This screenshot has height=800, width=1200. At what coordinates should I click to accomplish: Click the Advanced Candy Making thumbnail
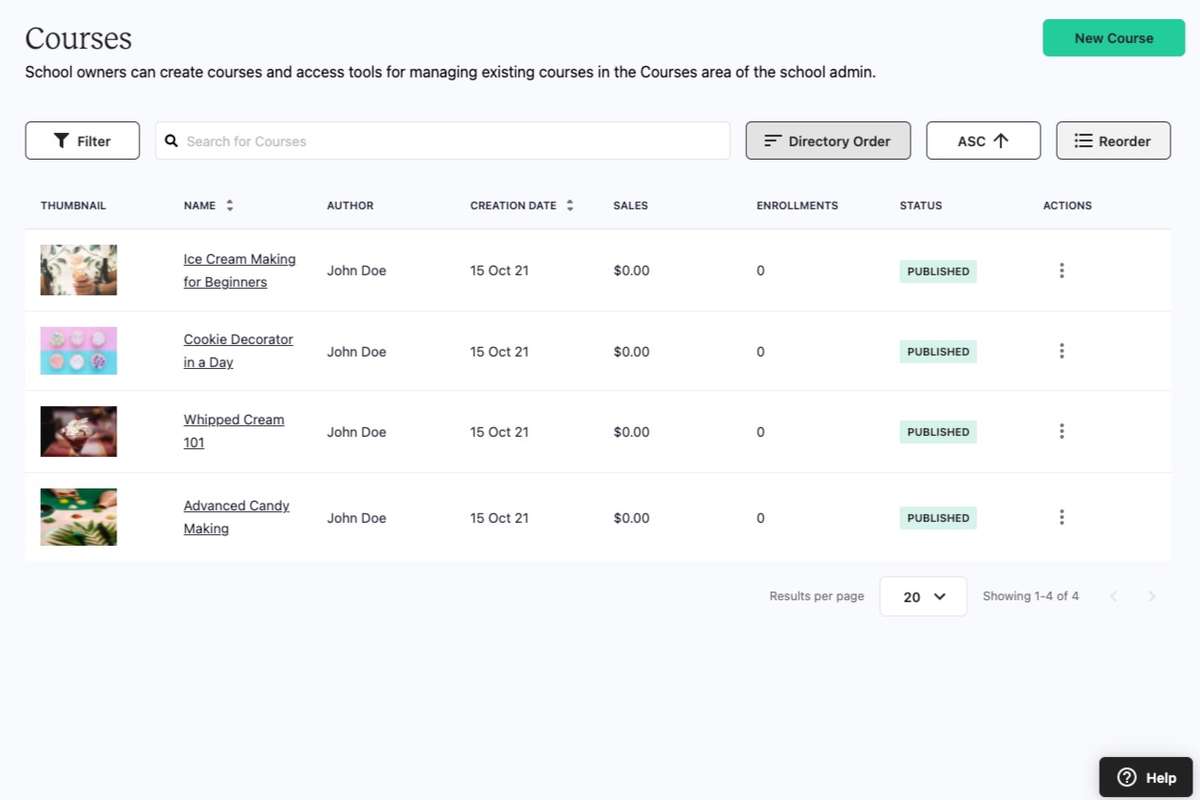point(78,517)
